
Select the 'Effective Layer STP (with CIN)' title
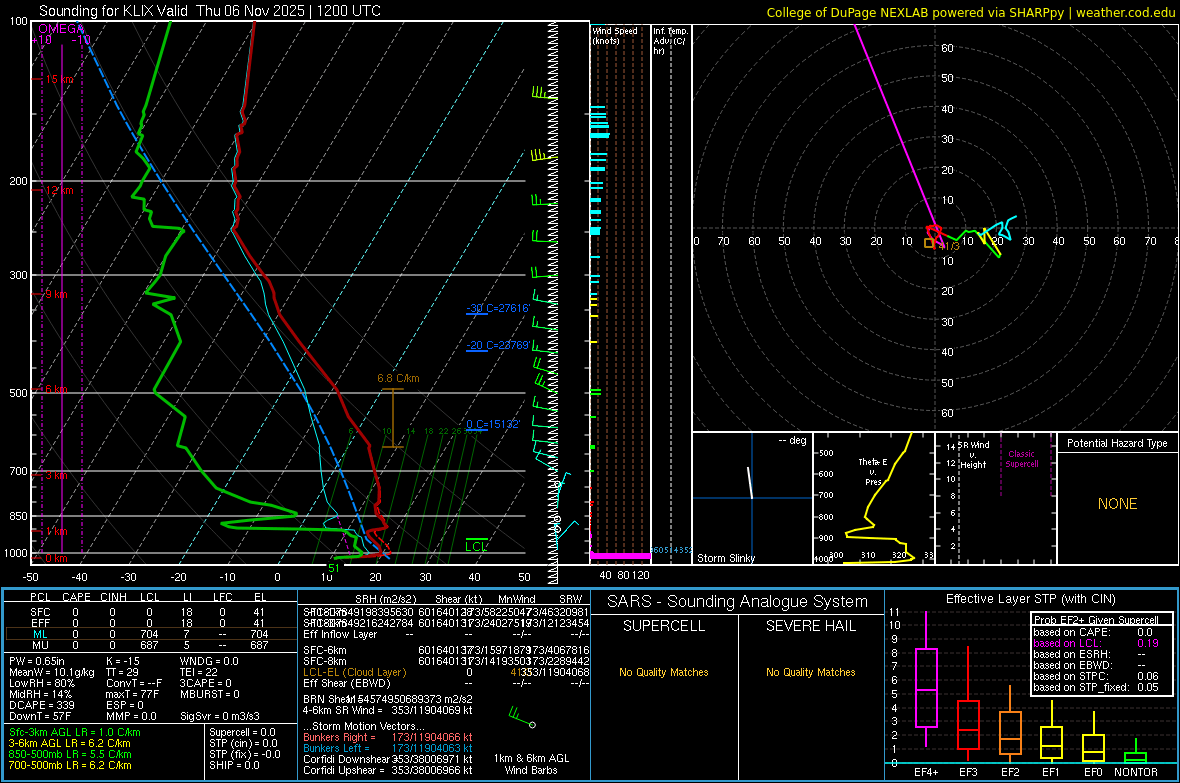coord(1030,599)
